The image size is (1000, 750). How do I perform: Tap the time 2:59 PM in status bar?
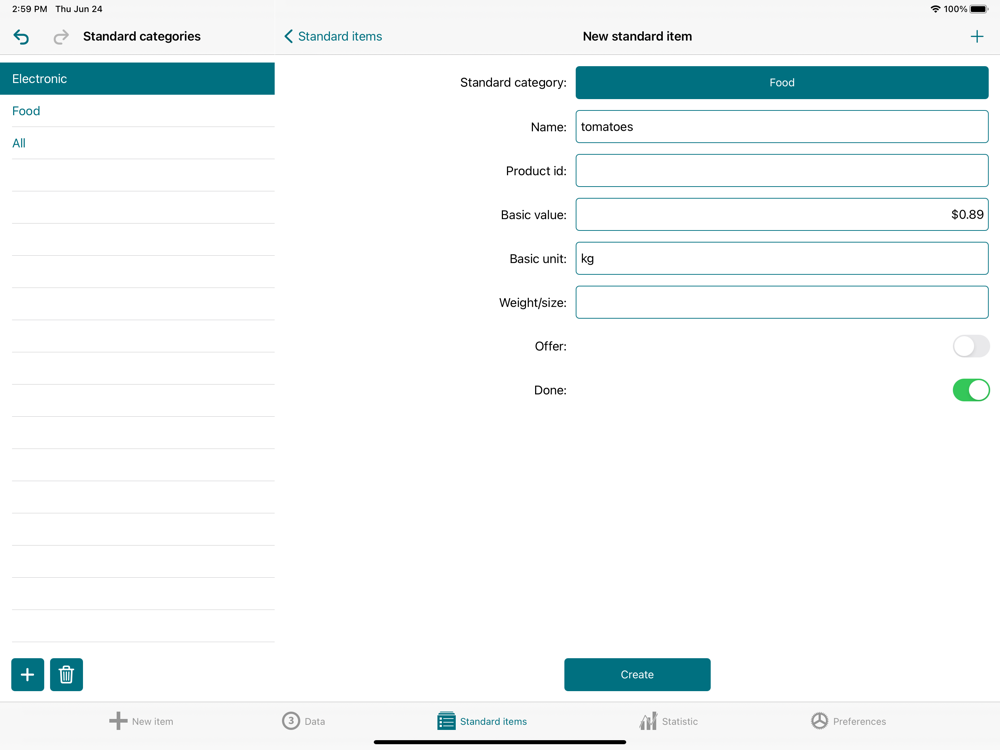[x=29, y=9]
